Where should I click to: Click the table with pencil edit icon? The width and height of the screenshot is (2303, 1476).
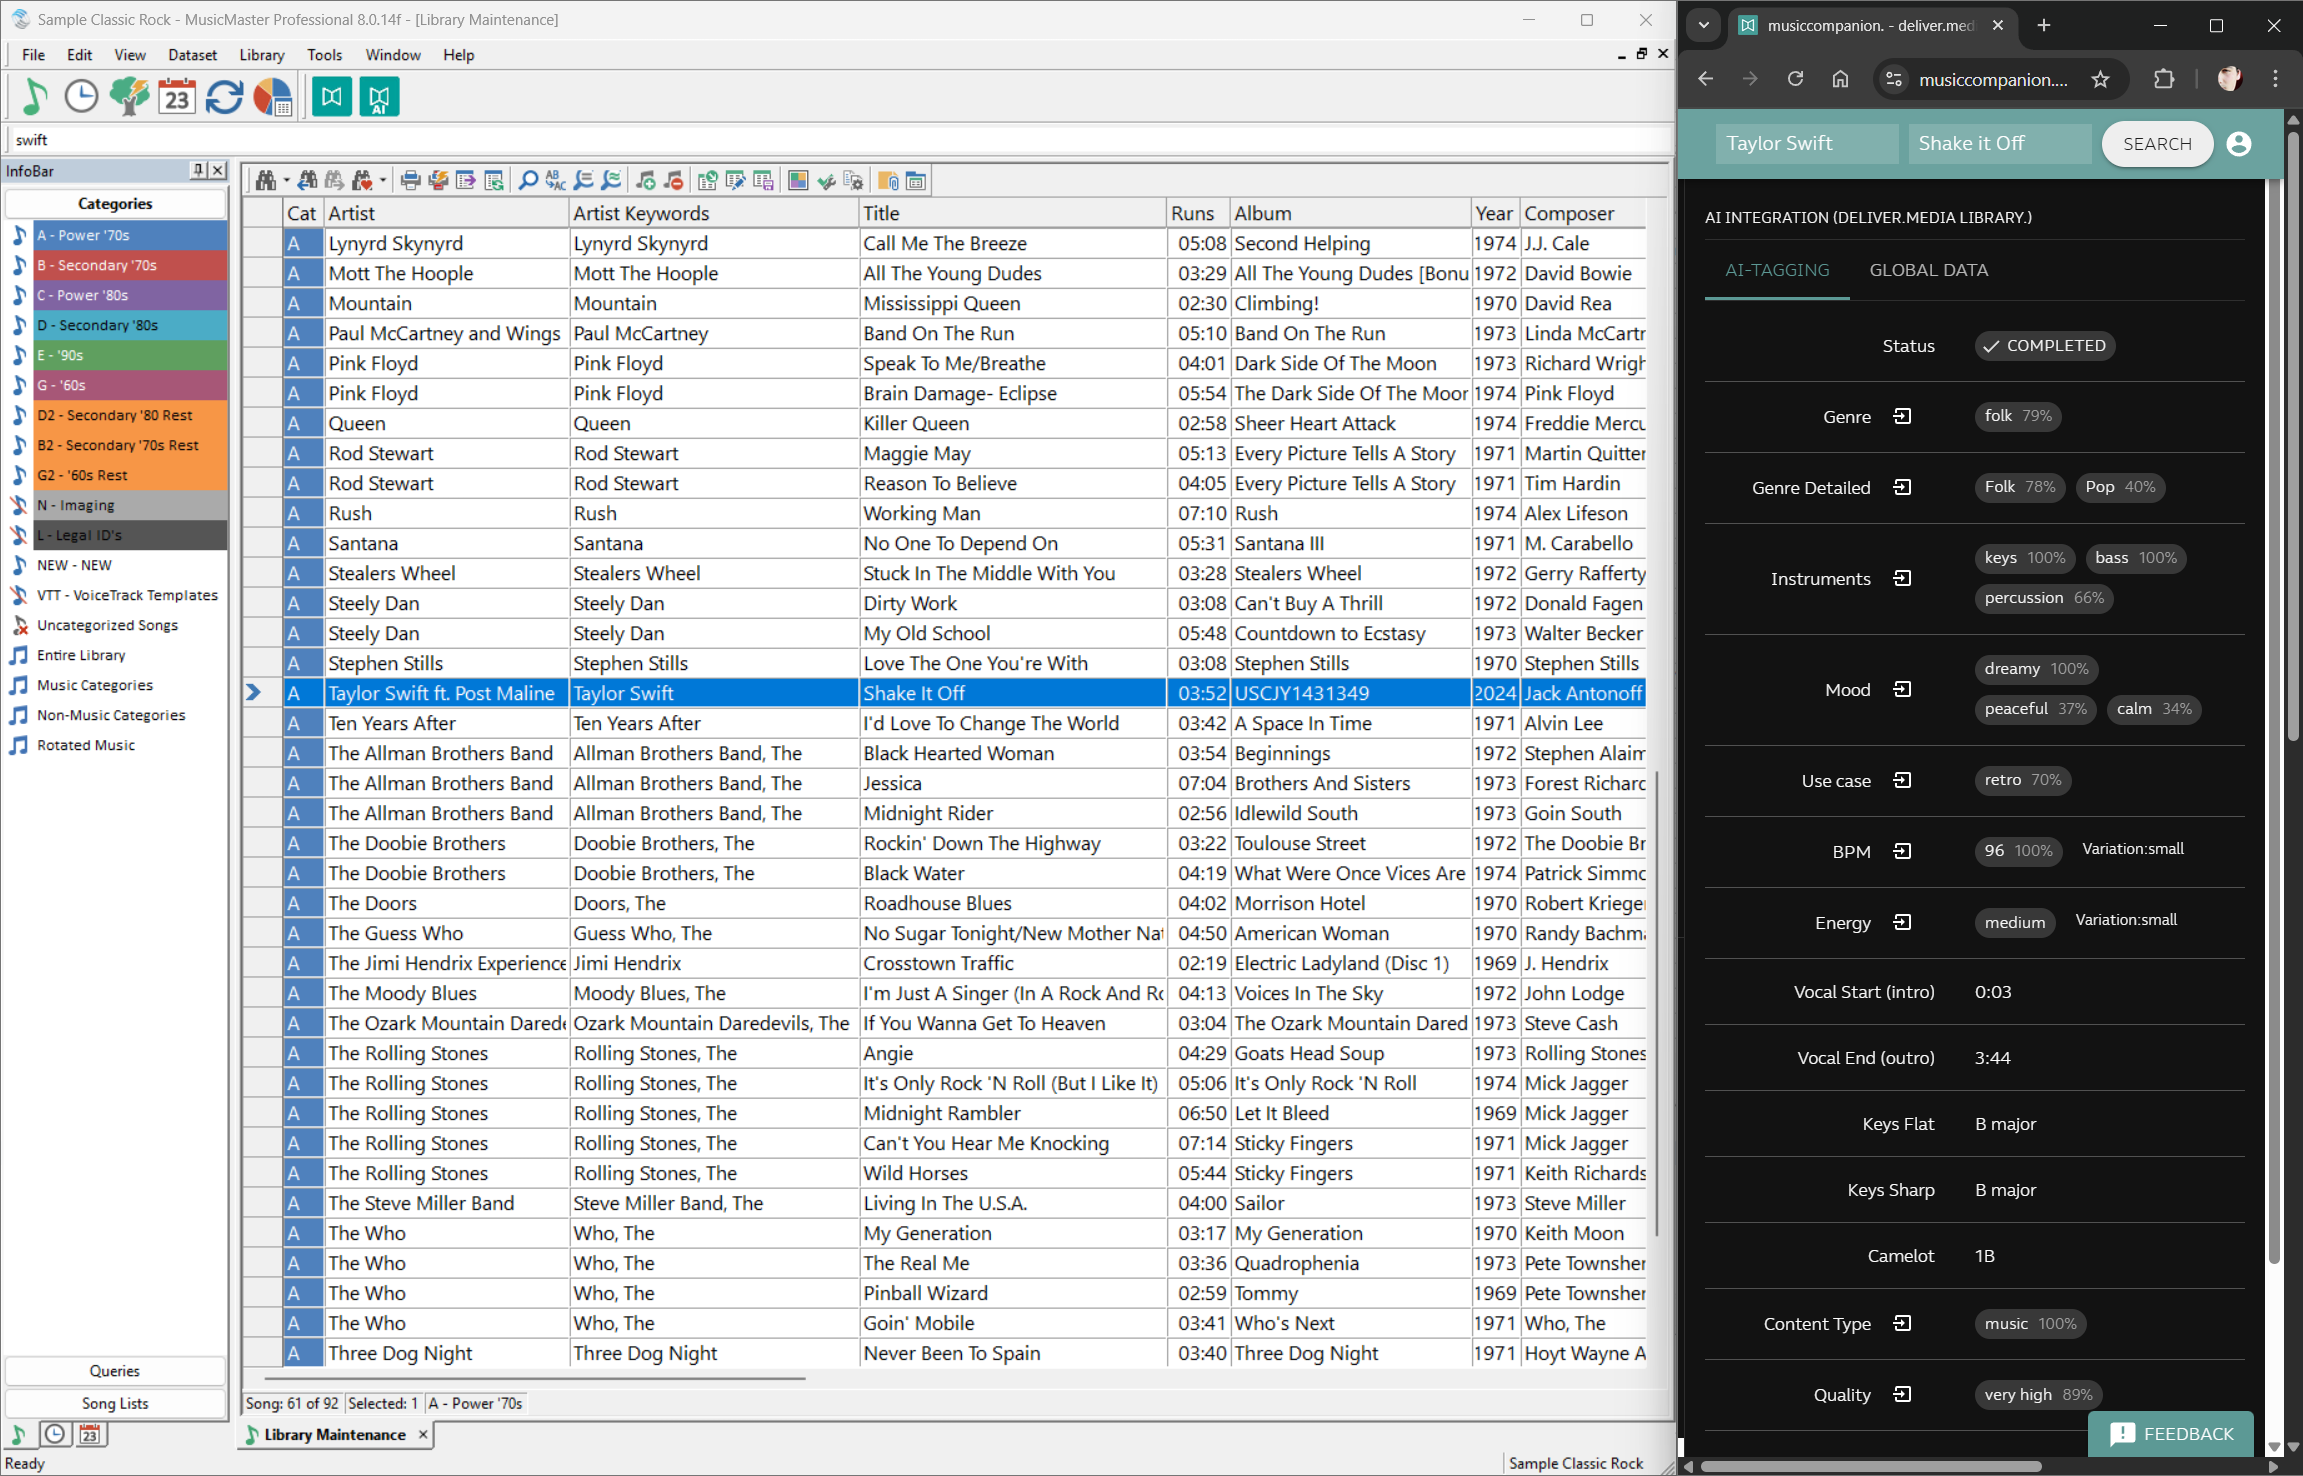[x=735, y=181]
